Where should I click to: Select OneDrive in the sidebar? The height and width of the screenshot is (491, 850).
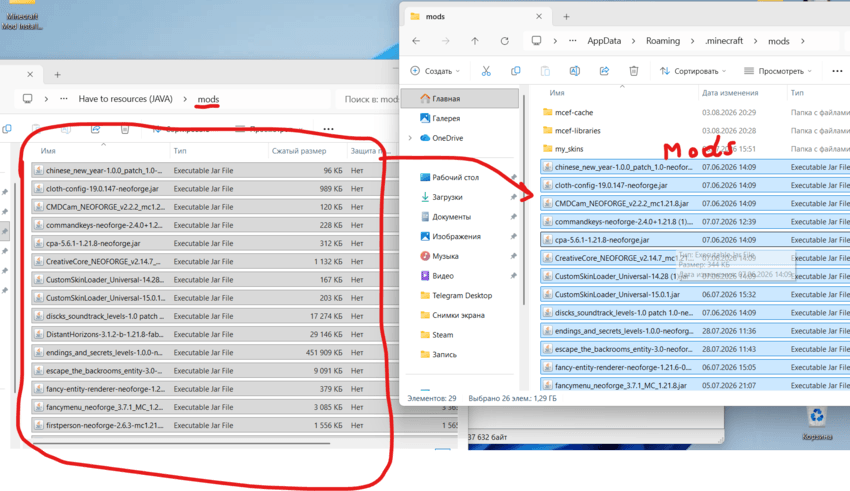tap(447, 138)
